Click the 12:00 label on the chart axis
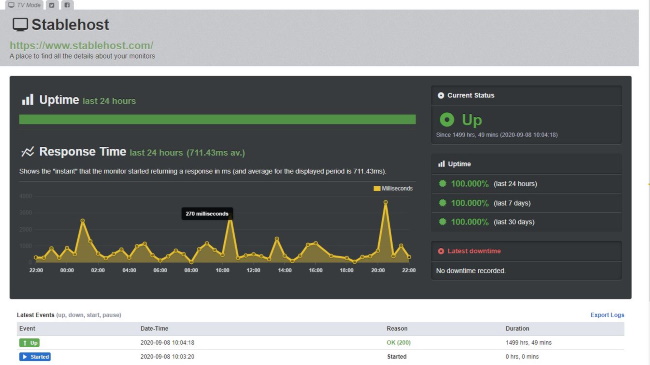 pos(253,270)
